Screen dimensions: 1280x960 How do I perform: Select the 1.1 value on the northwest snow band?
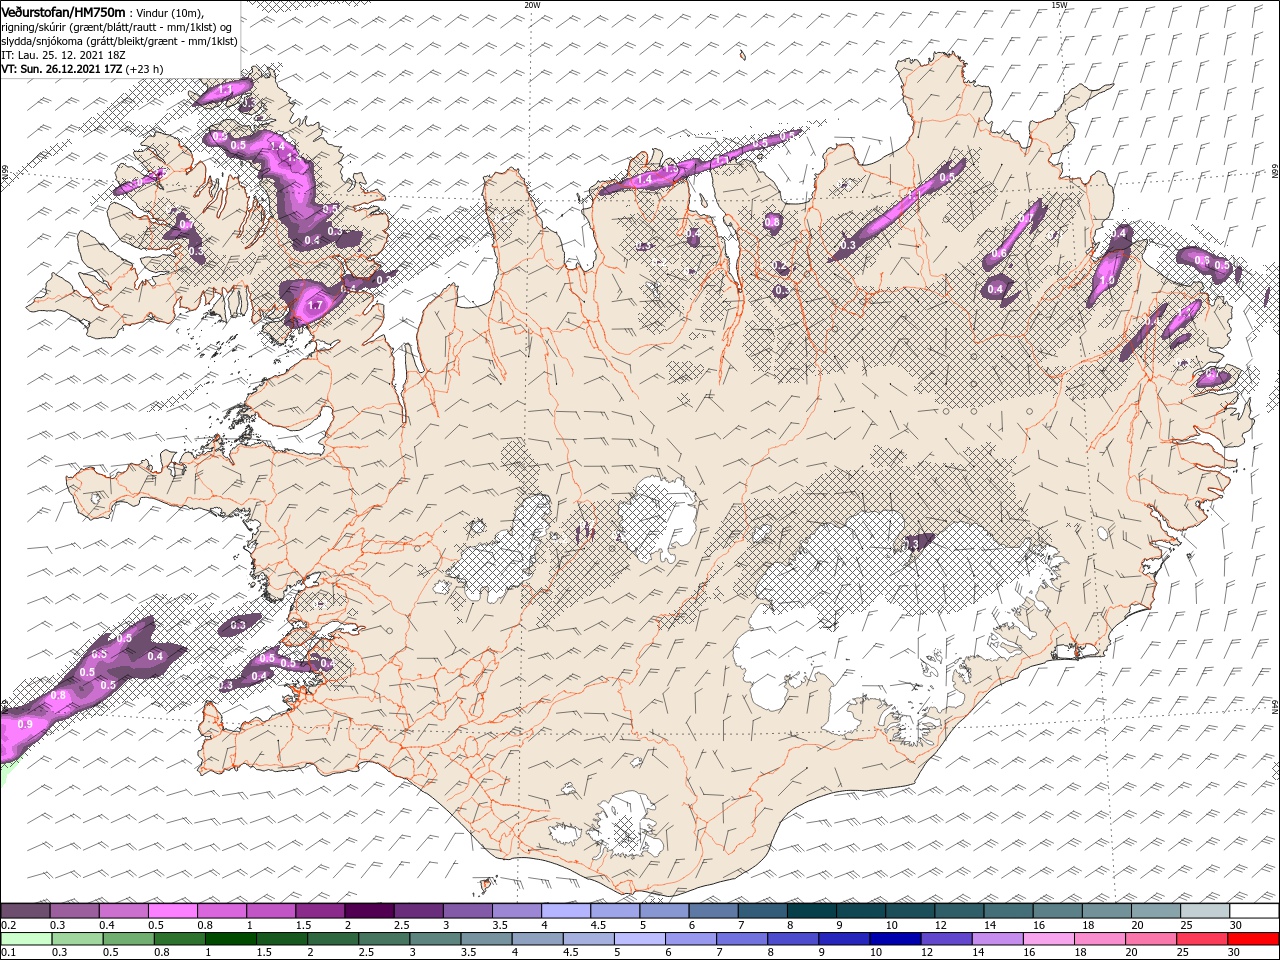pos(225,90)
